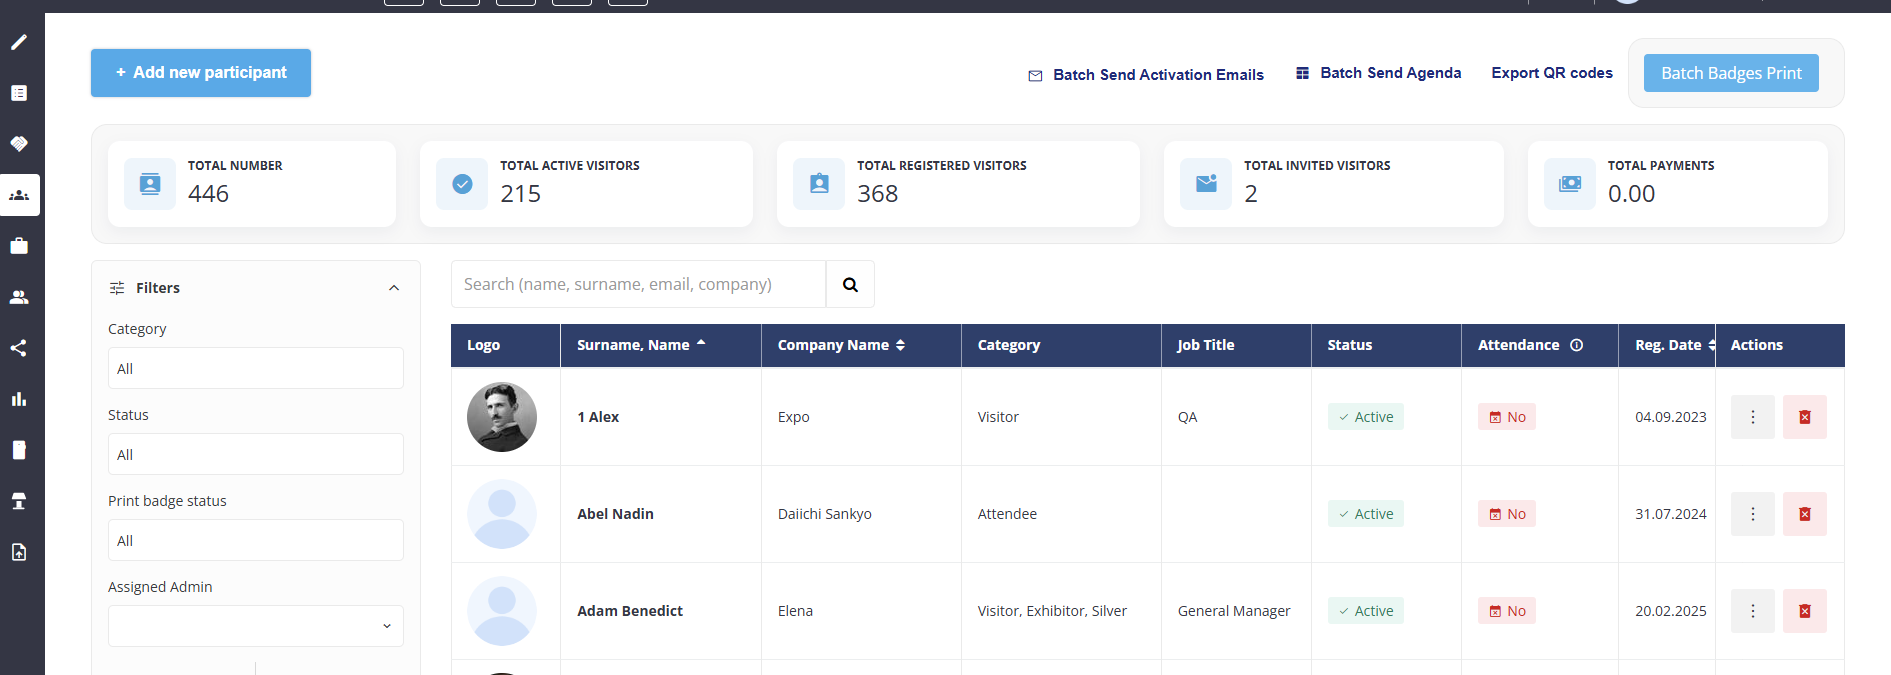Open the file upload icon in sidebar

coord(19,552)
